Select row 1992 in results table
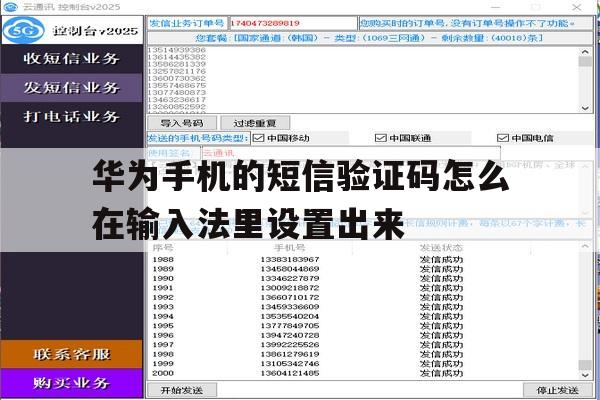This screenshot has height=400, width=600. 363,297
